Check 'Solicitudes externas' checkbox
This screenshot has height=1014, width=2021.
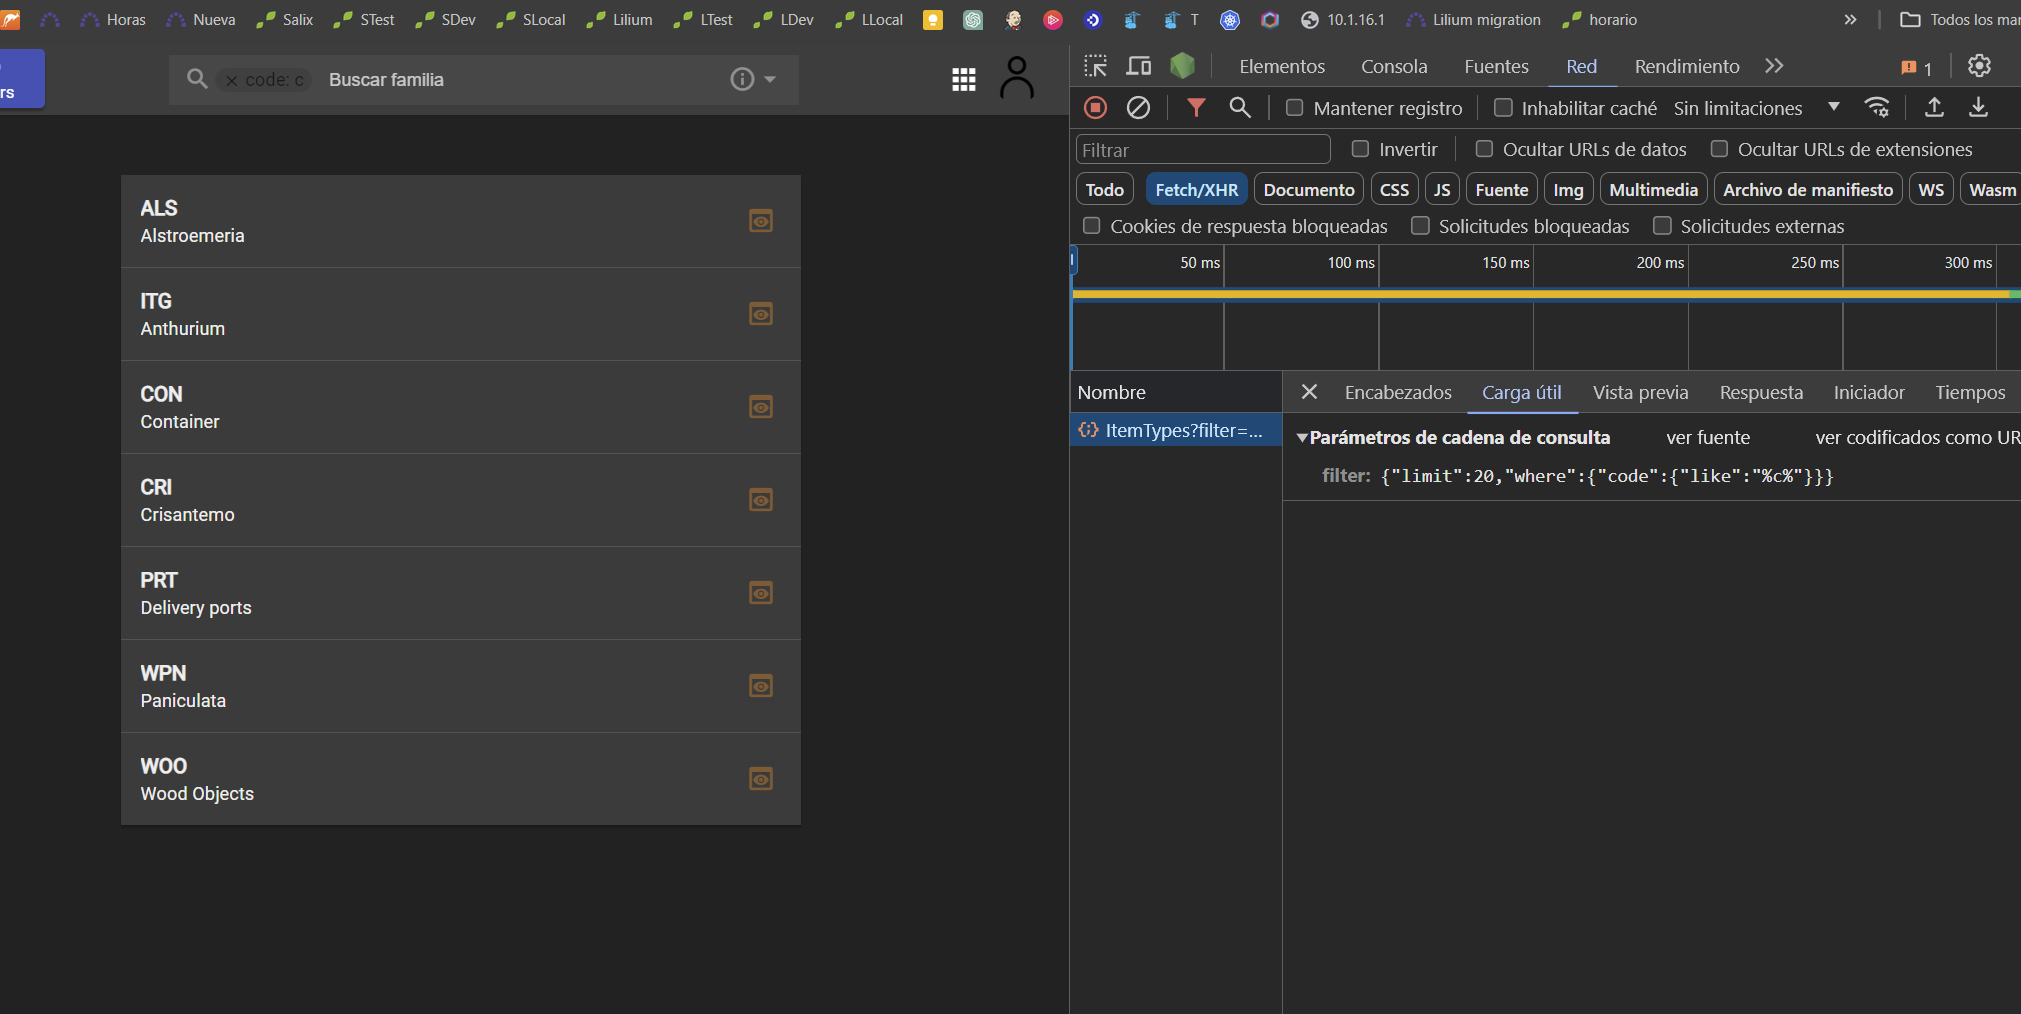tap(1662, 225)
